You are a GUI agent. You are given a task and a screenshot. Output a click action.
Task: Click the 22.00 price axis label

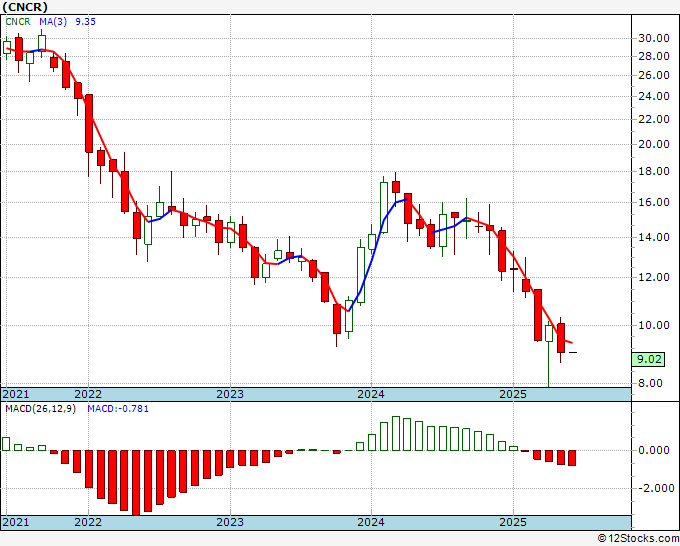point(654,119)
